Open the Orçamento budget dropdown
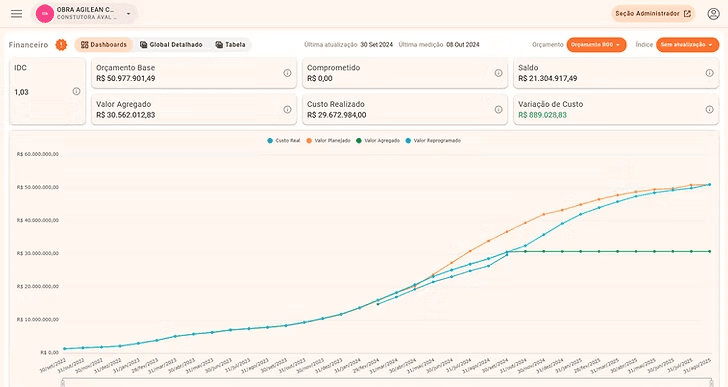728x387 pixels. tap(596, 45)
